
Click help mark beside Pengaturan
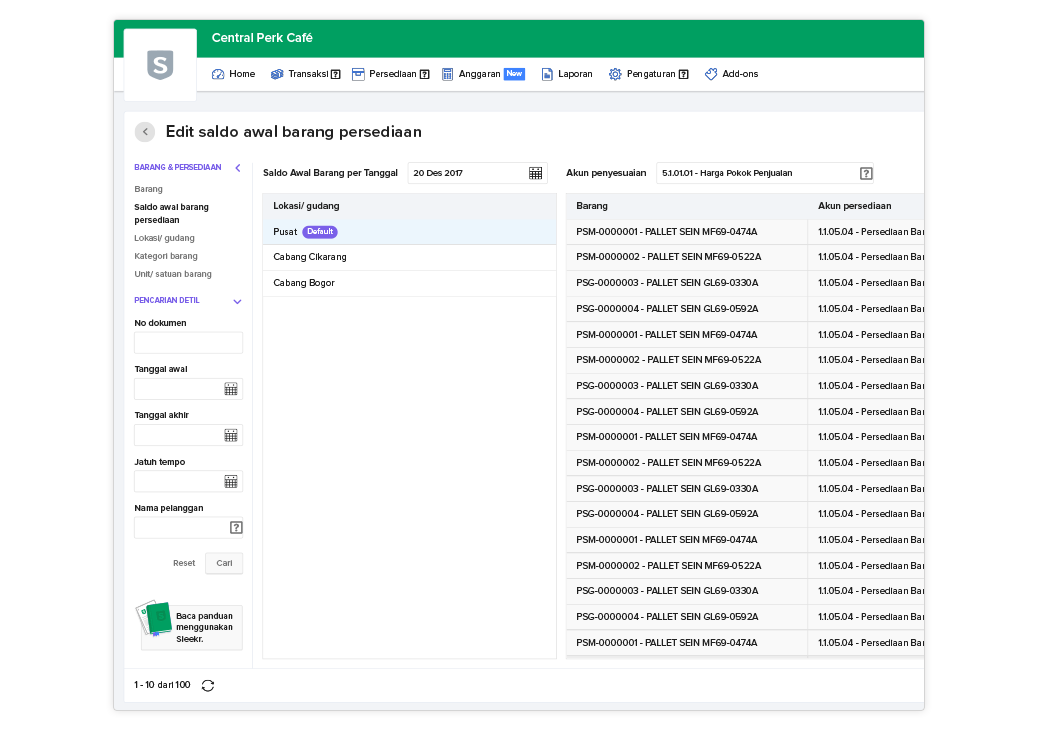pyautogui.click(x=684, y=74)
